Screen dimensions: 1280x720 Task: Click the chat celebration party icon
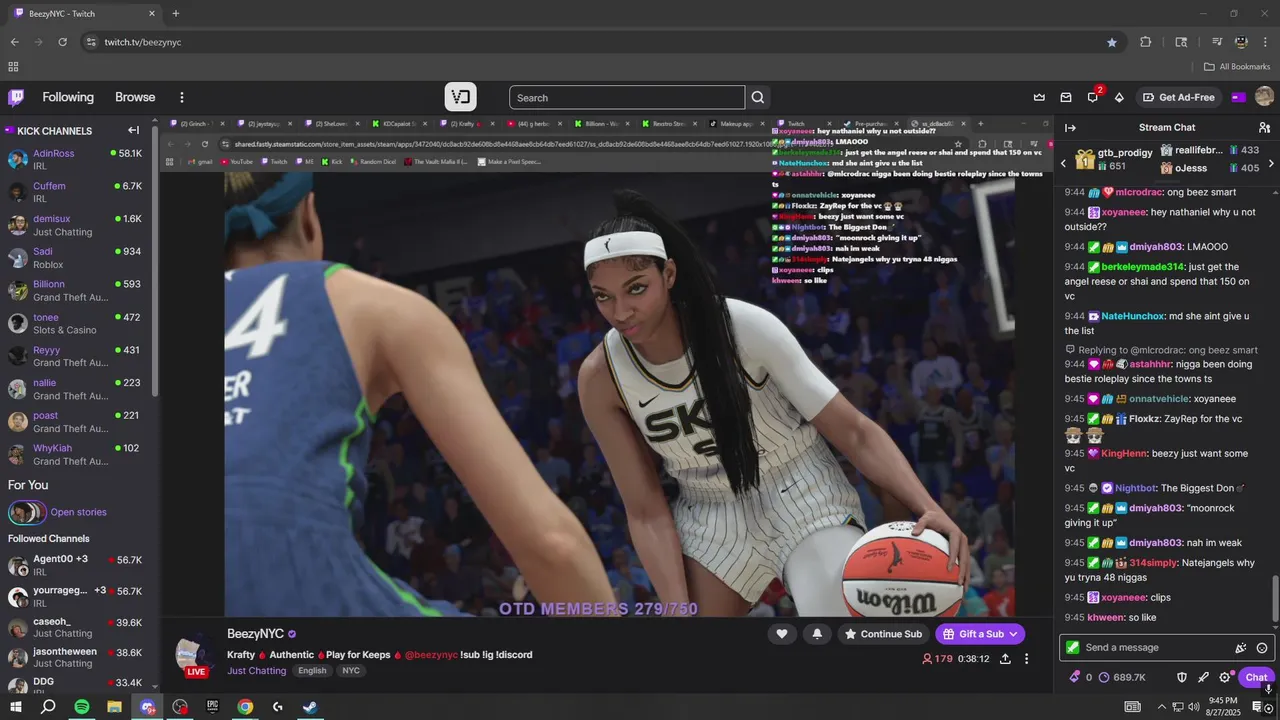point(1241,648)
